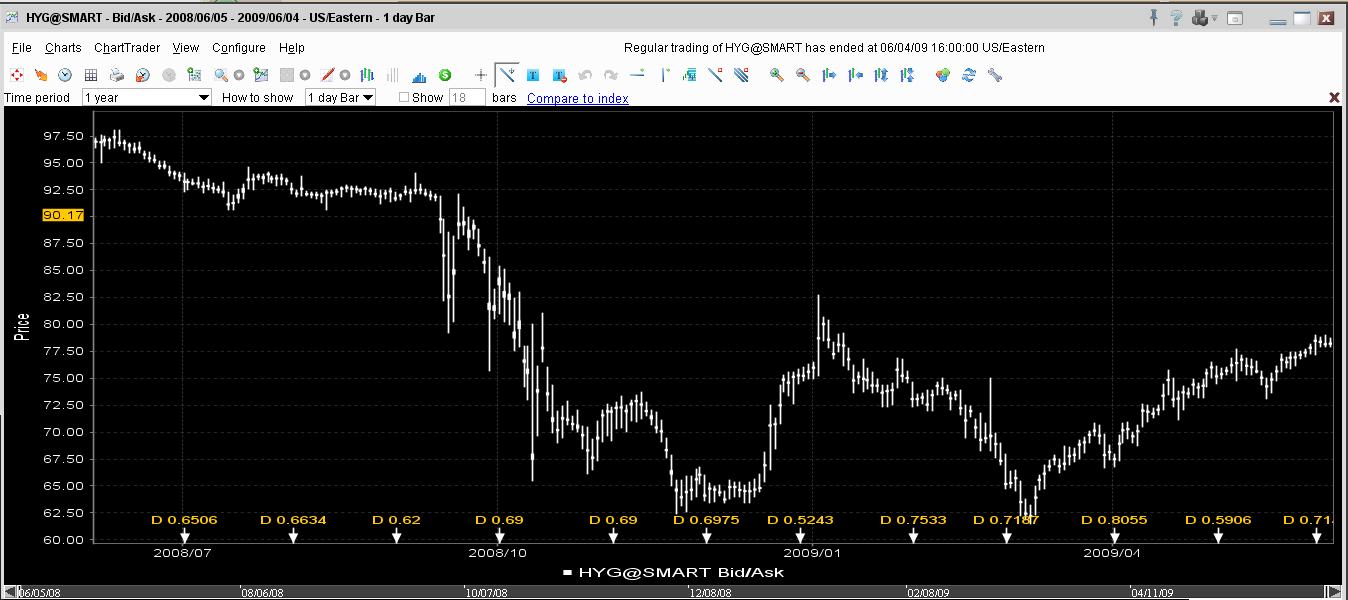The width and height of the screenshot is (1348, 600).
Task: Click the bars with right arrow icon
Action: pos(829,75)
